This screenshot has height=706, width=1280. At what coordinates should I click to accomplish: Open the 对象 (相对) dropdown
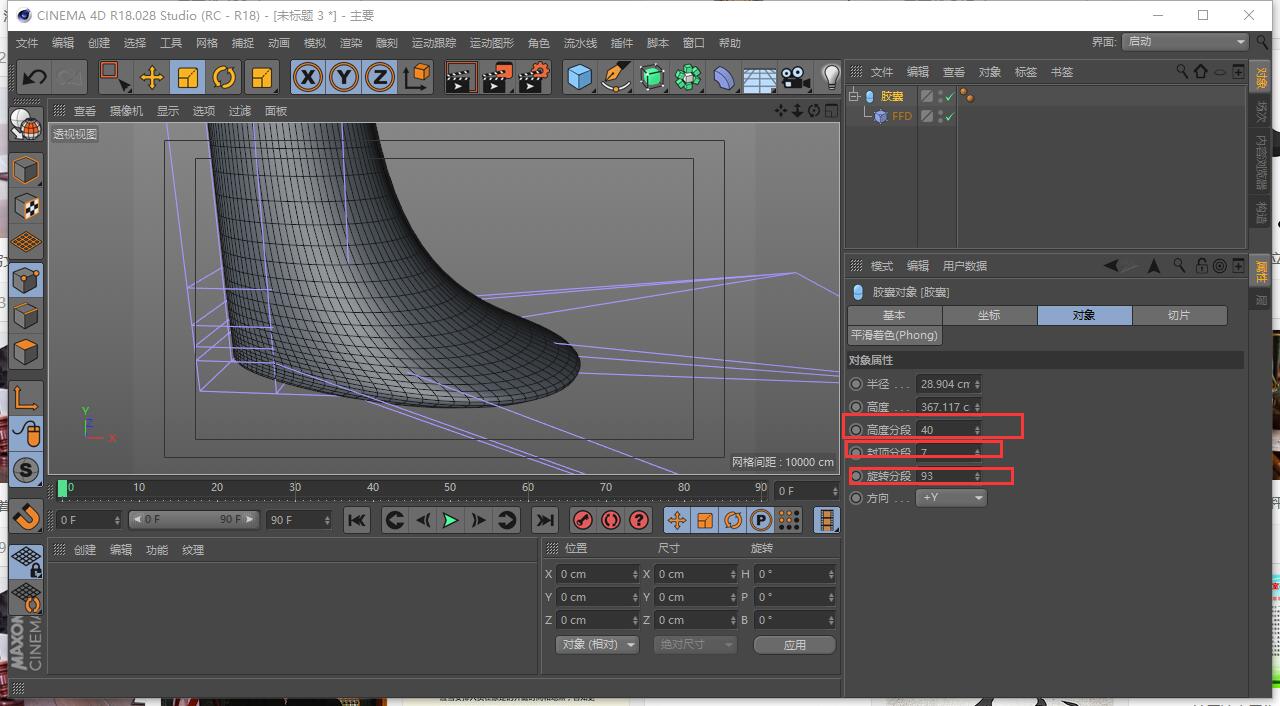point(597,645)
